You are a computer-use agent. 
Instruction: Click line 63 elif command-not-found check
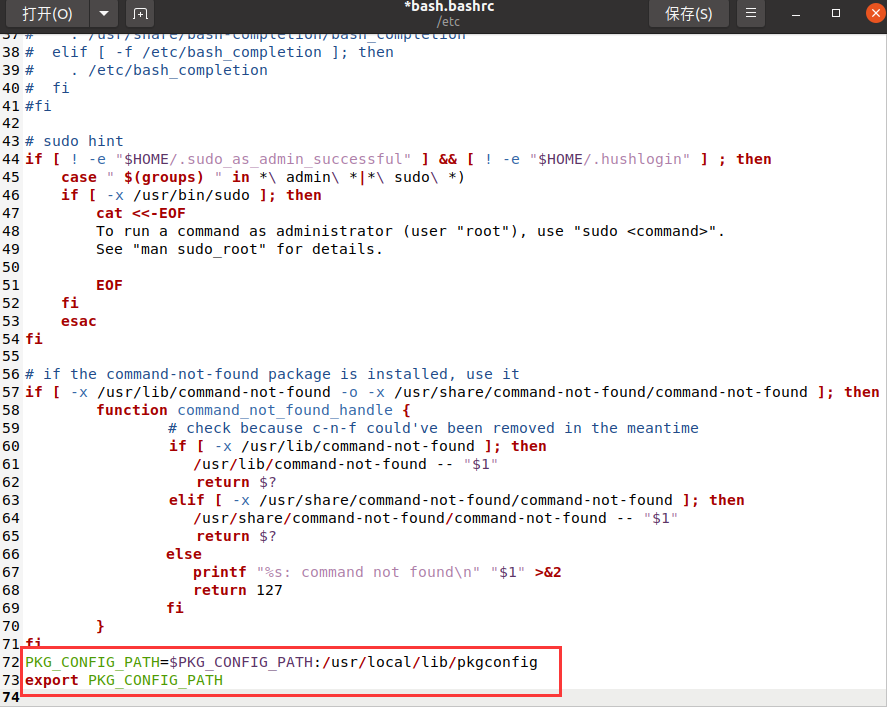[x=457, y=501]
